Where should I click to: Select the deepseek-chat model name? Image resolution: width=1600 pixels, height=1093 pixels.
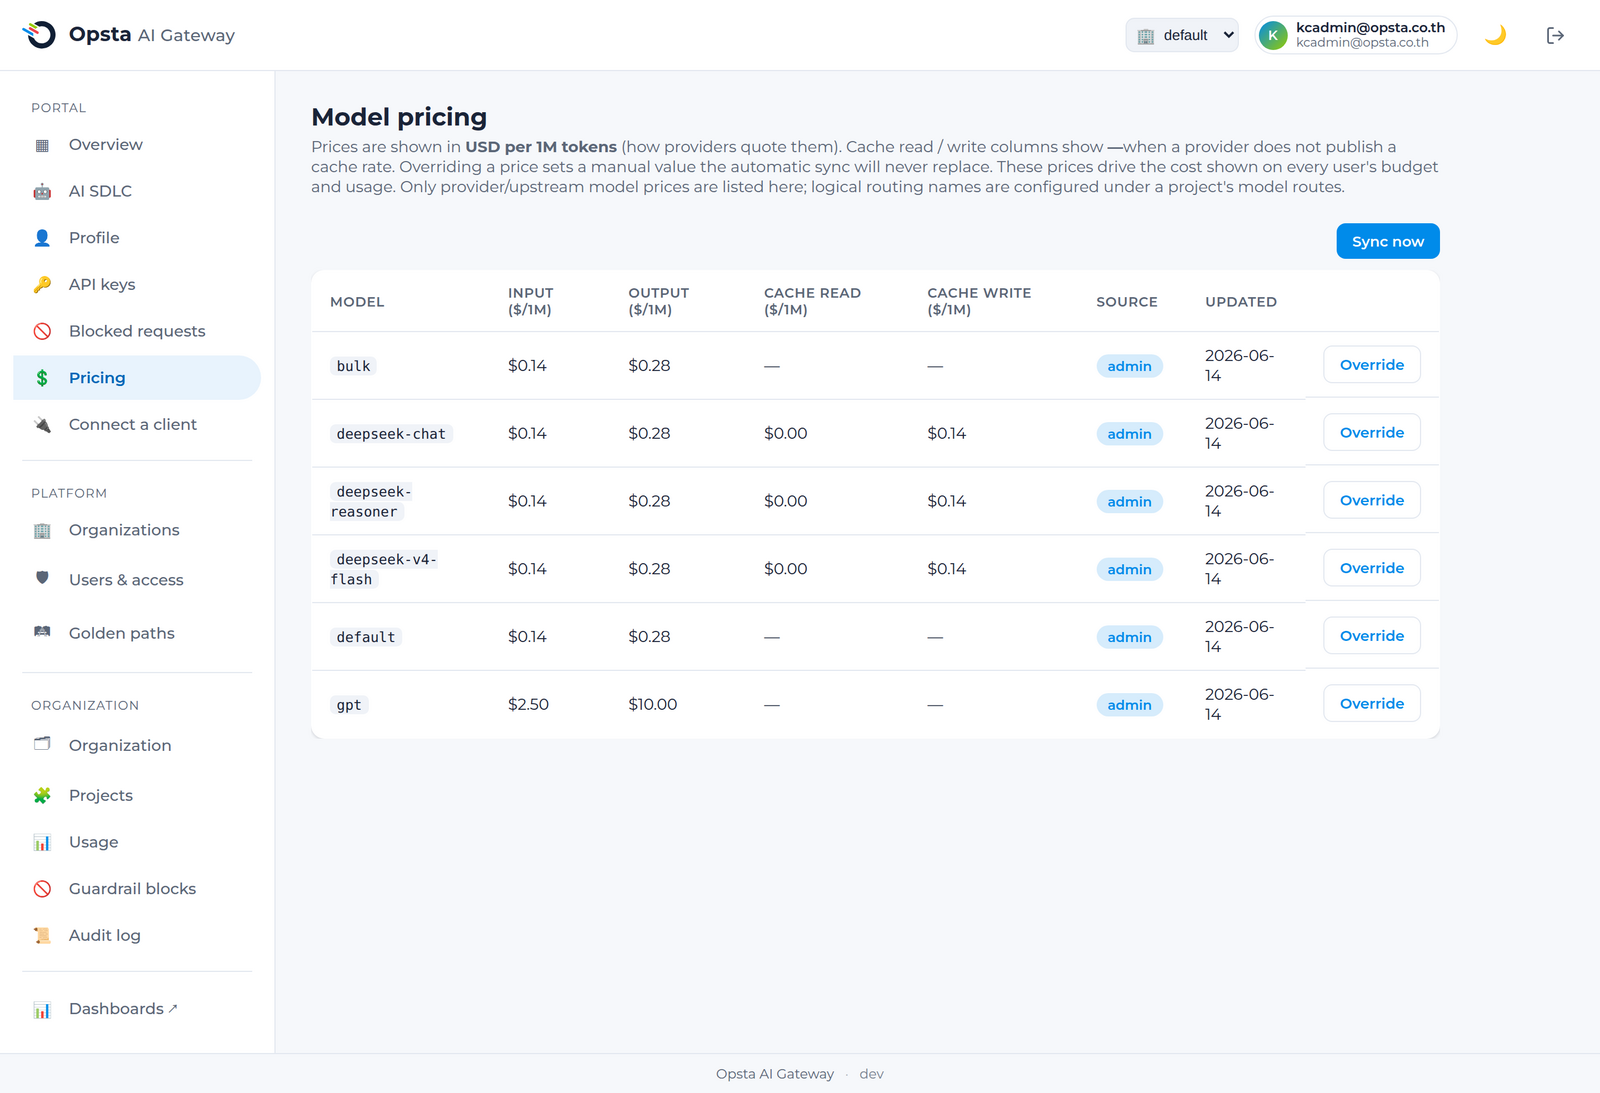tap(391, 434)
